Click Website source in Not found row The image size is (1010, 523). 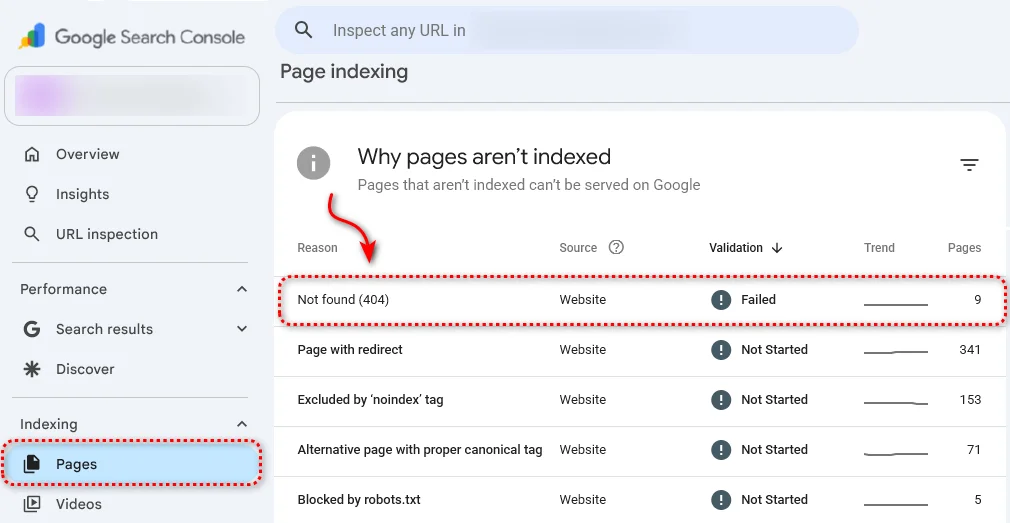(x=582, y=300)
